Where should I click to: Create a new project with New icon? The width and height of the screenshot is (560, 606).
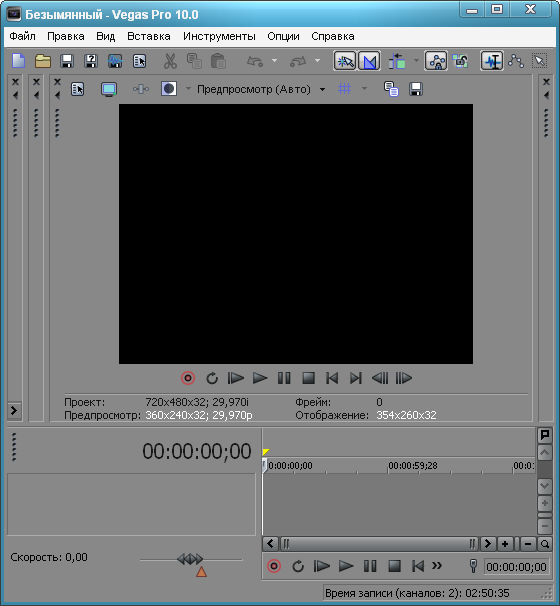(x=19, y=61)
